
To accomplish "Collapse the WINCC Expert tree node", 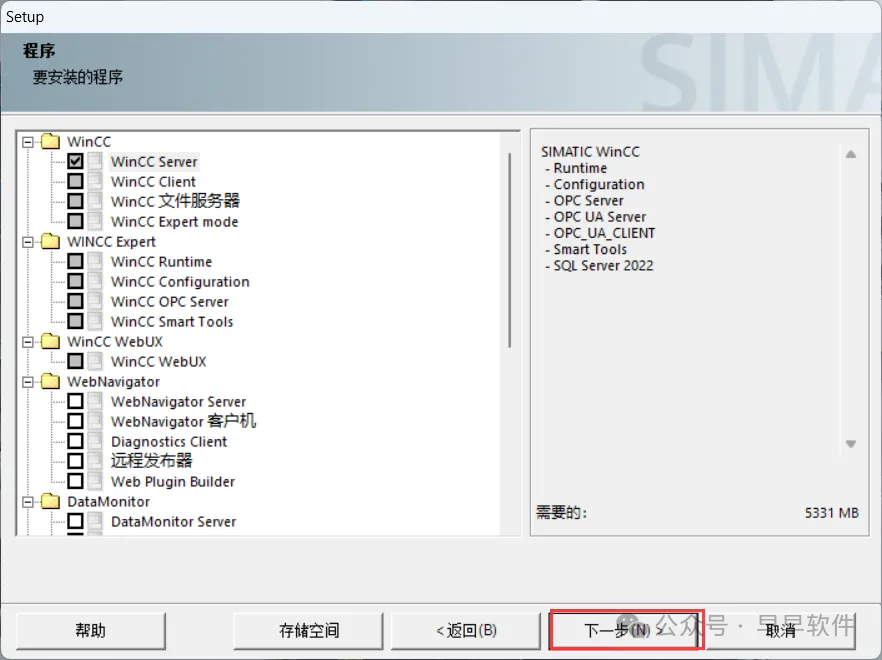I will (28, 242).
